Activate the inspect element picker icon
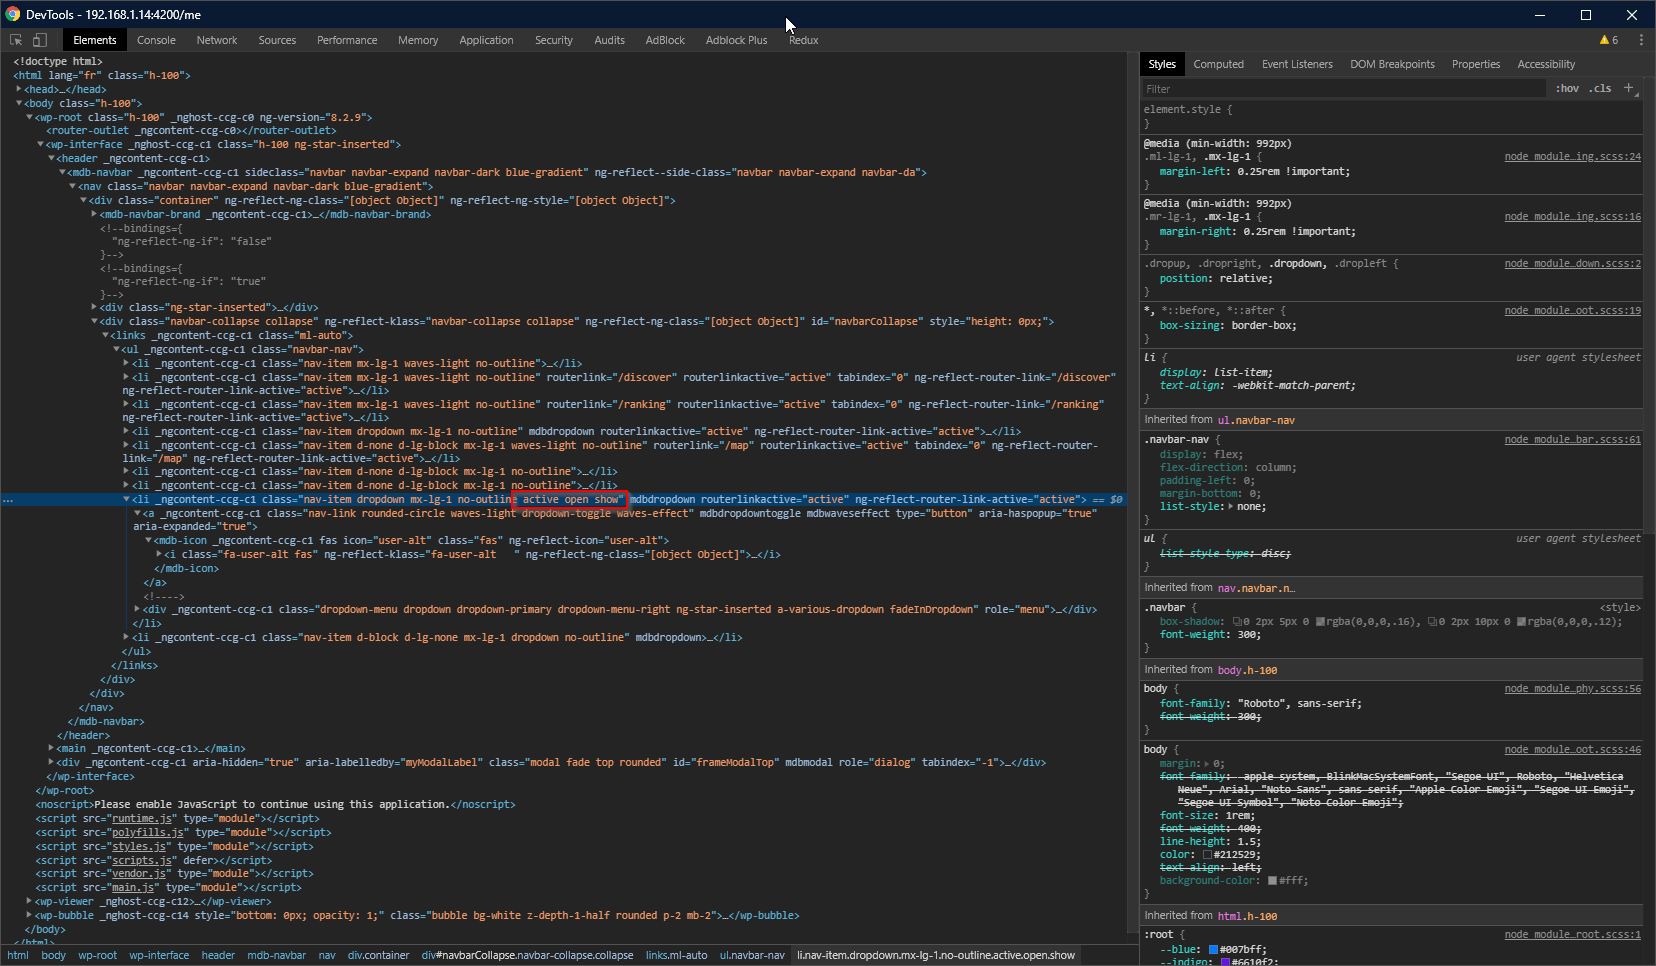 tap(16, 40)
